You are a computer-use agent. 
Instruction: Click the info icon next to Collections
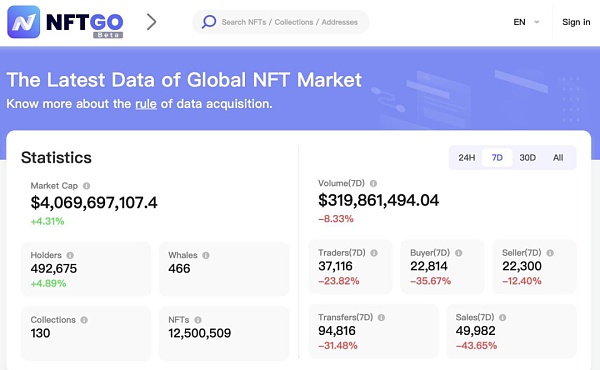click(84, 320)
